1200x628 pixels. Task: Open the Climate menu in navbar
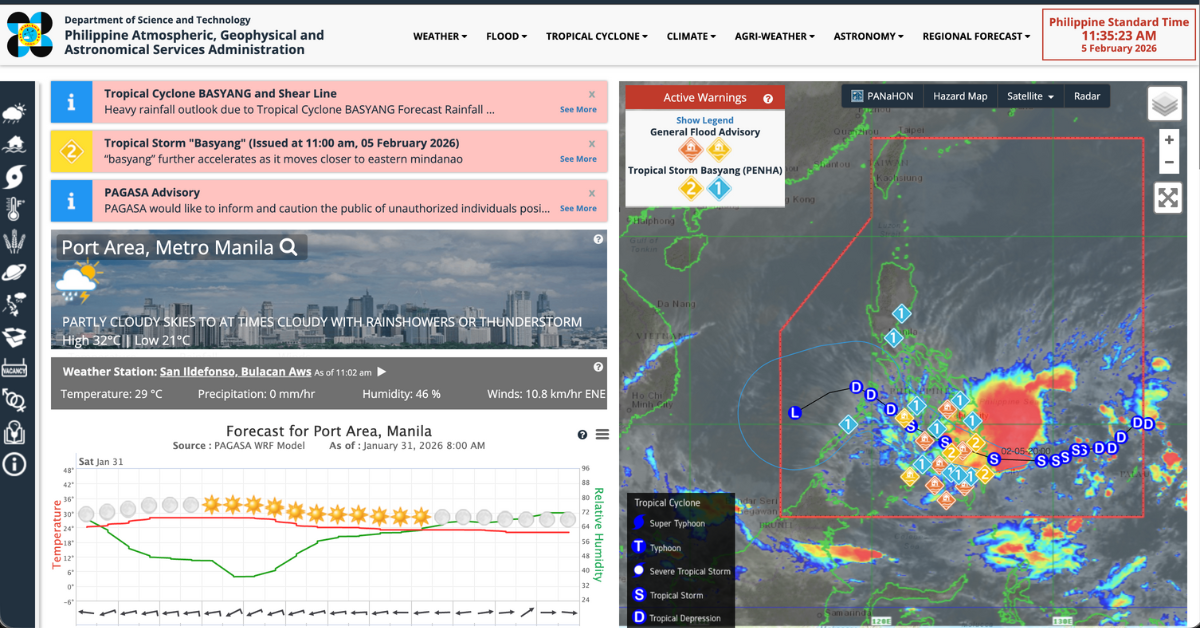coord(691,36)
